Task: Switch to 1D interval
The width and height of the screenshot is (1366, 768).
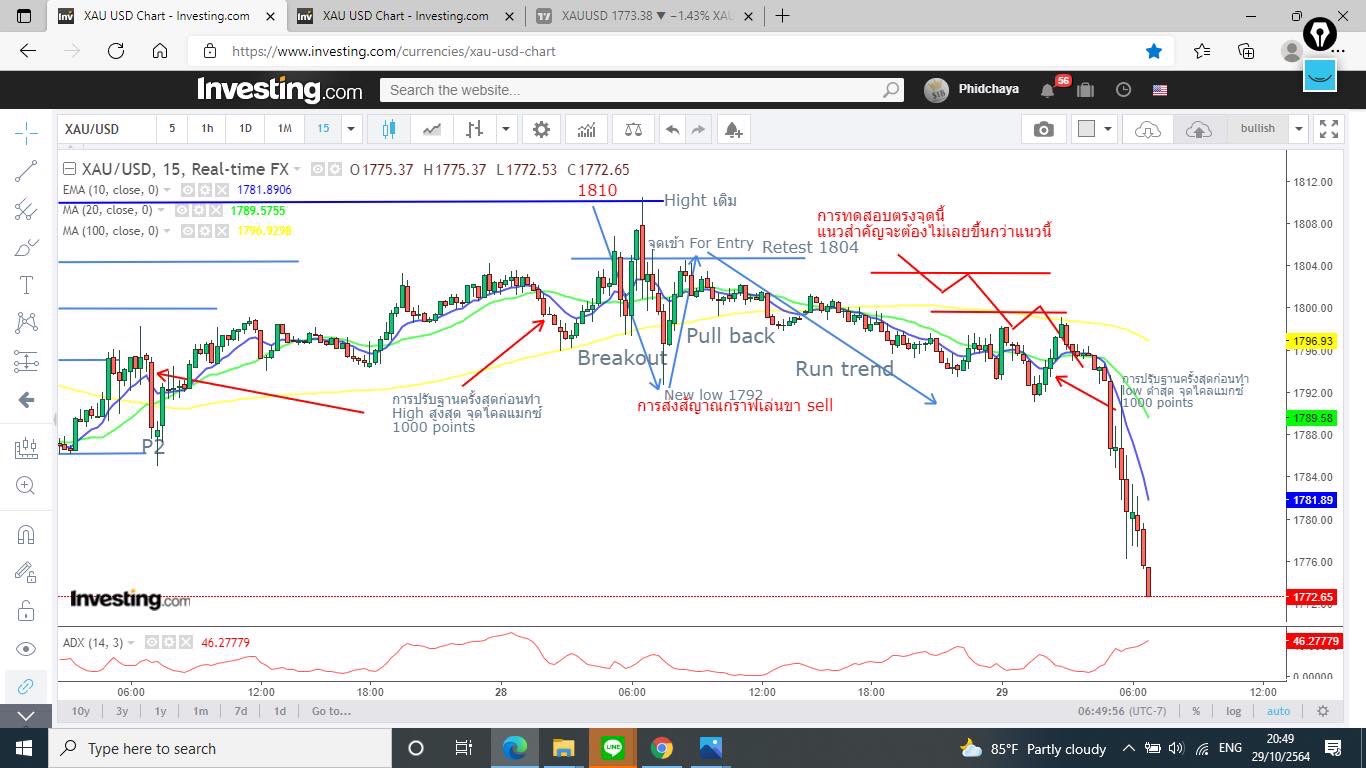Action: click(245, 129)
